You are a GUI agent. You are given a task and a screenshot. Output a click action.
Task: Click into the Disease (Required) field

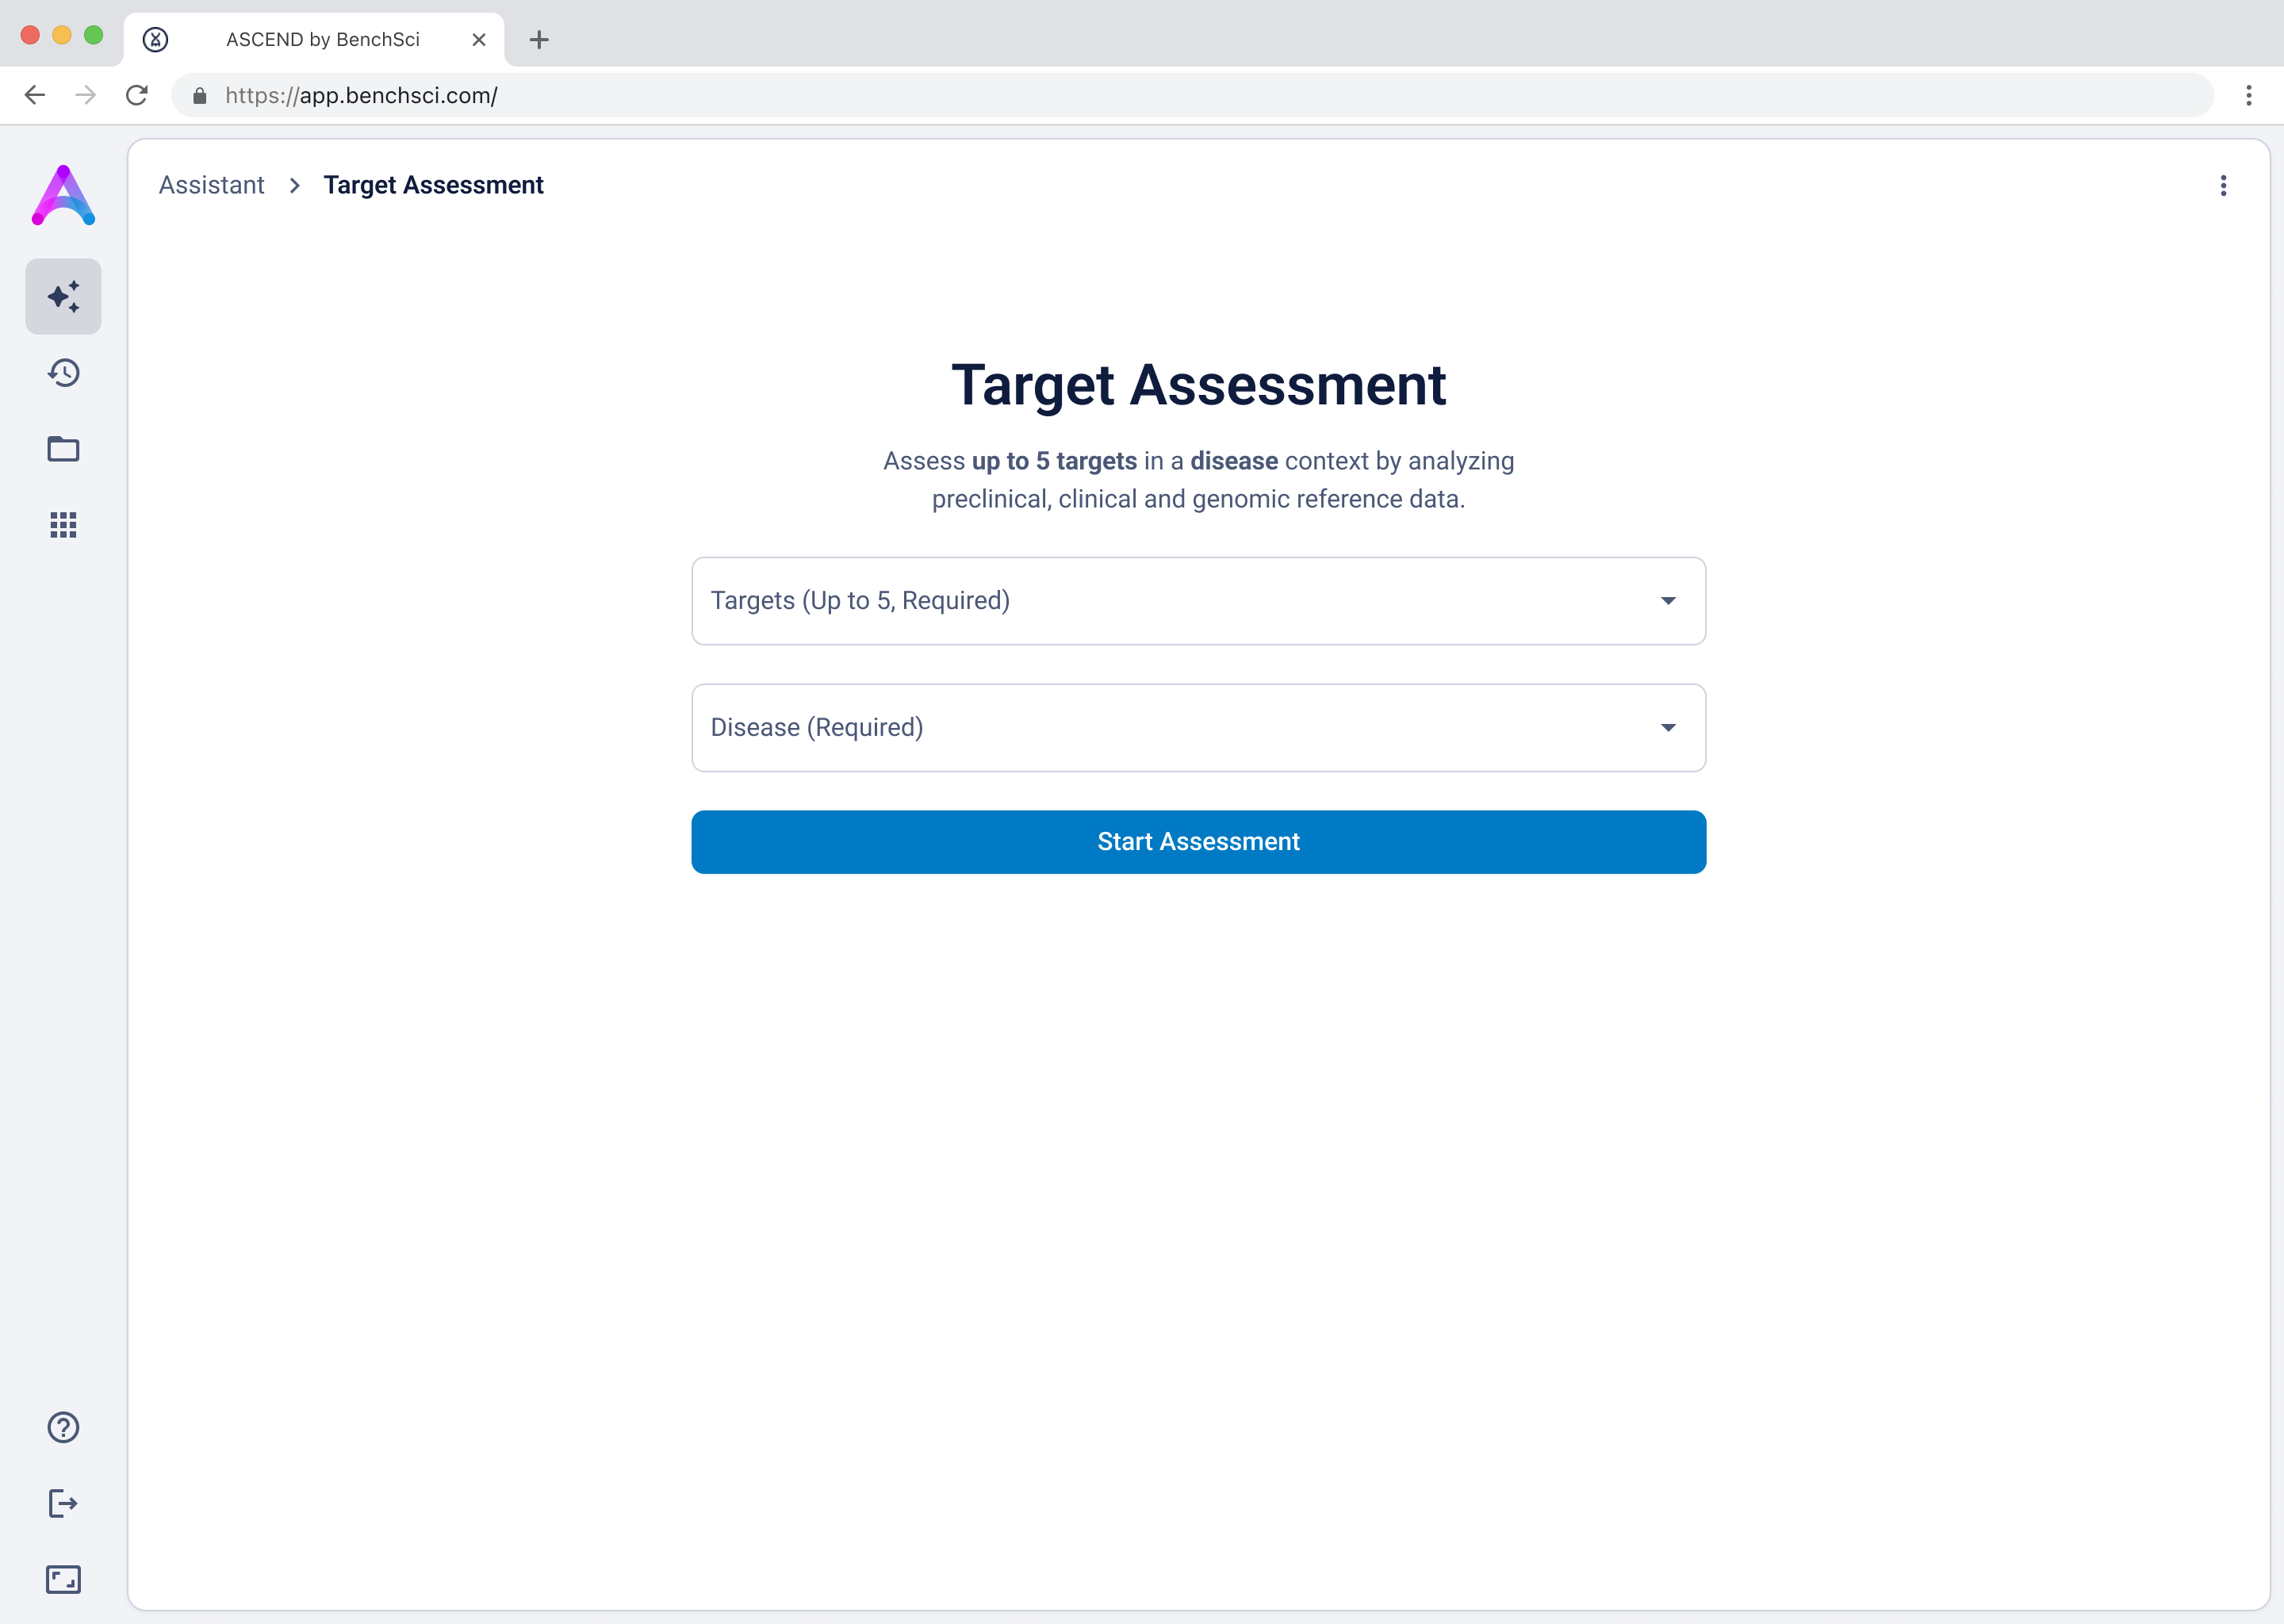click(1198, 728)
